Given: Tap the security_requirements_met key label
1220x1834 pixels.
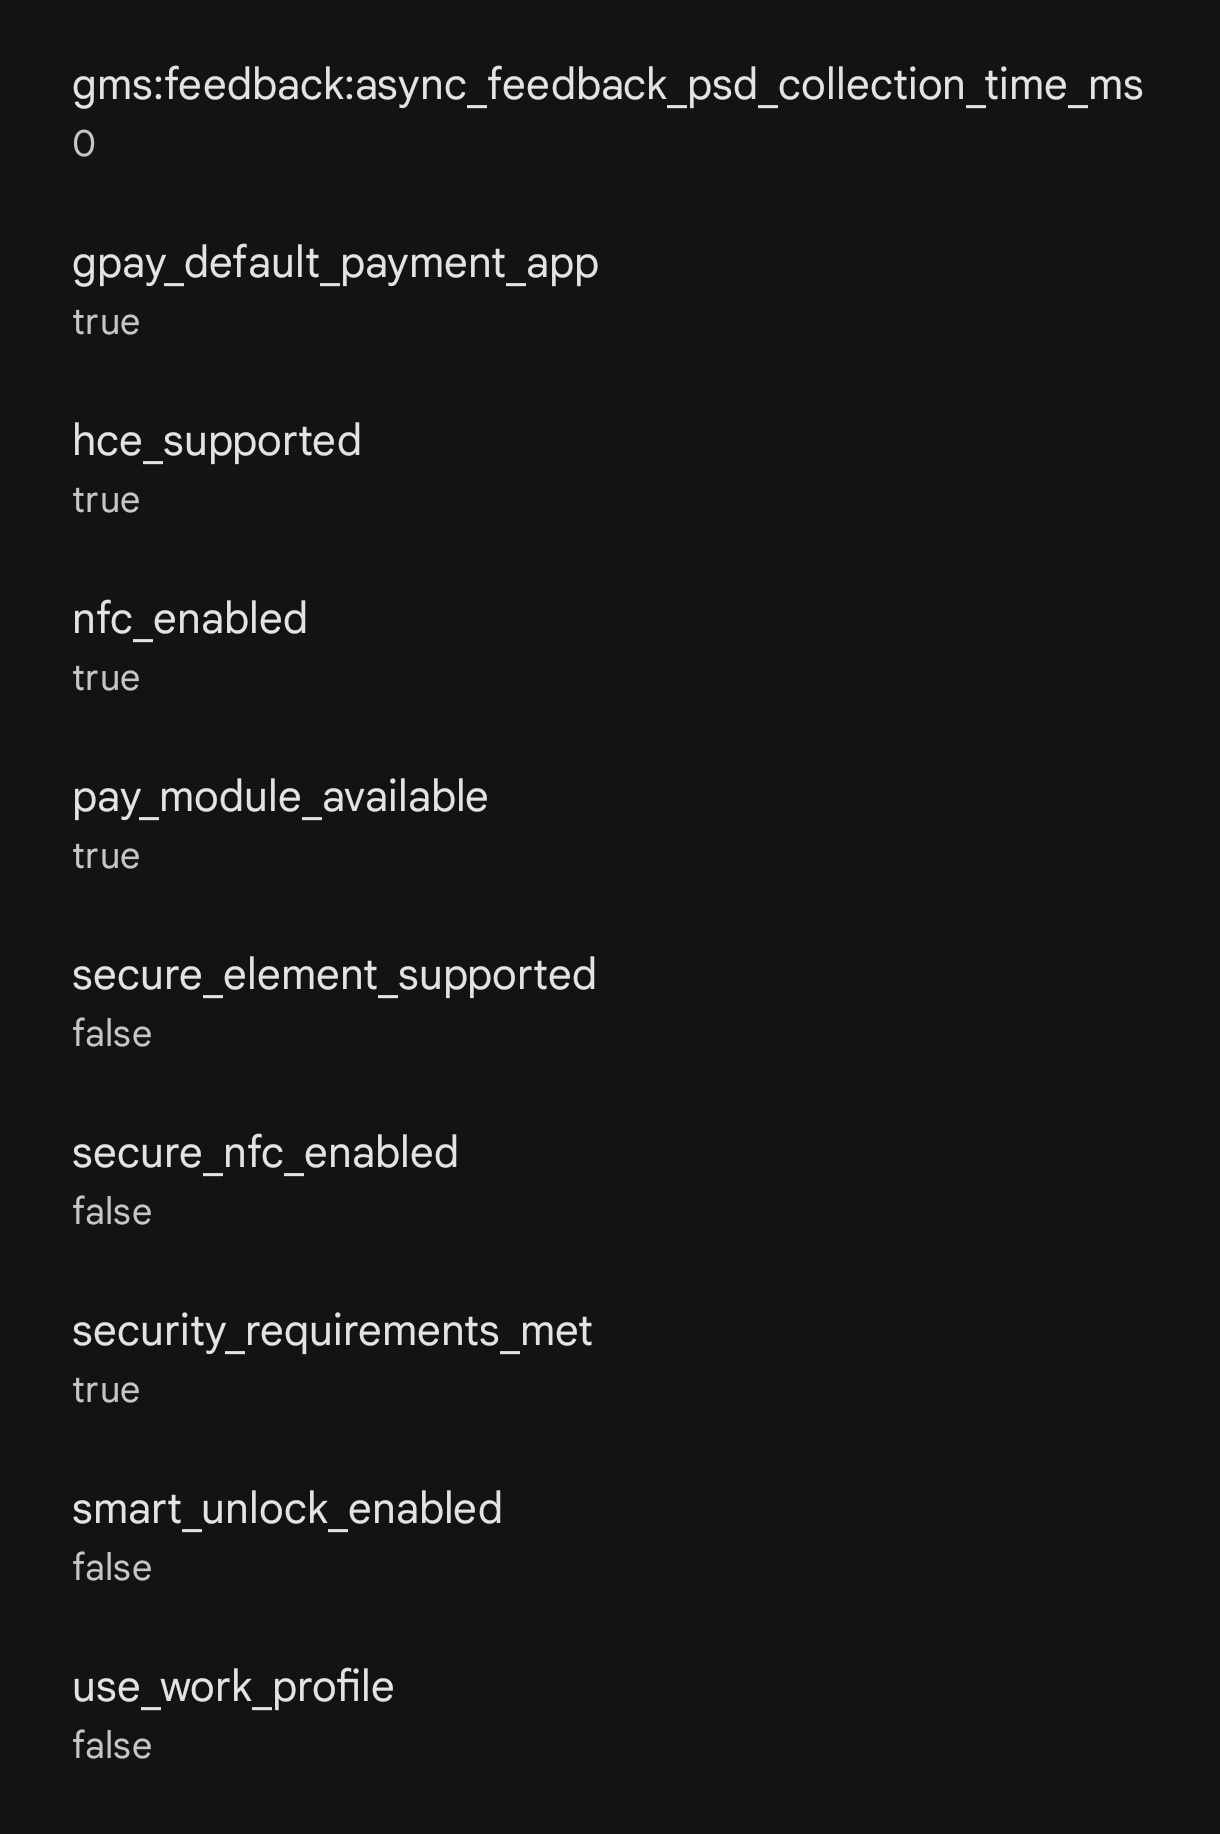Looking at the screenshot, I should pyautogui.click(x=332, y=1332).
